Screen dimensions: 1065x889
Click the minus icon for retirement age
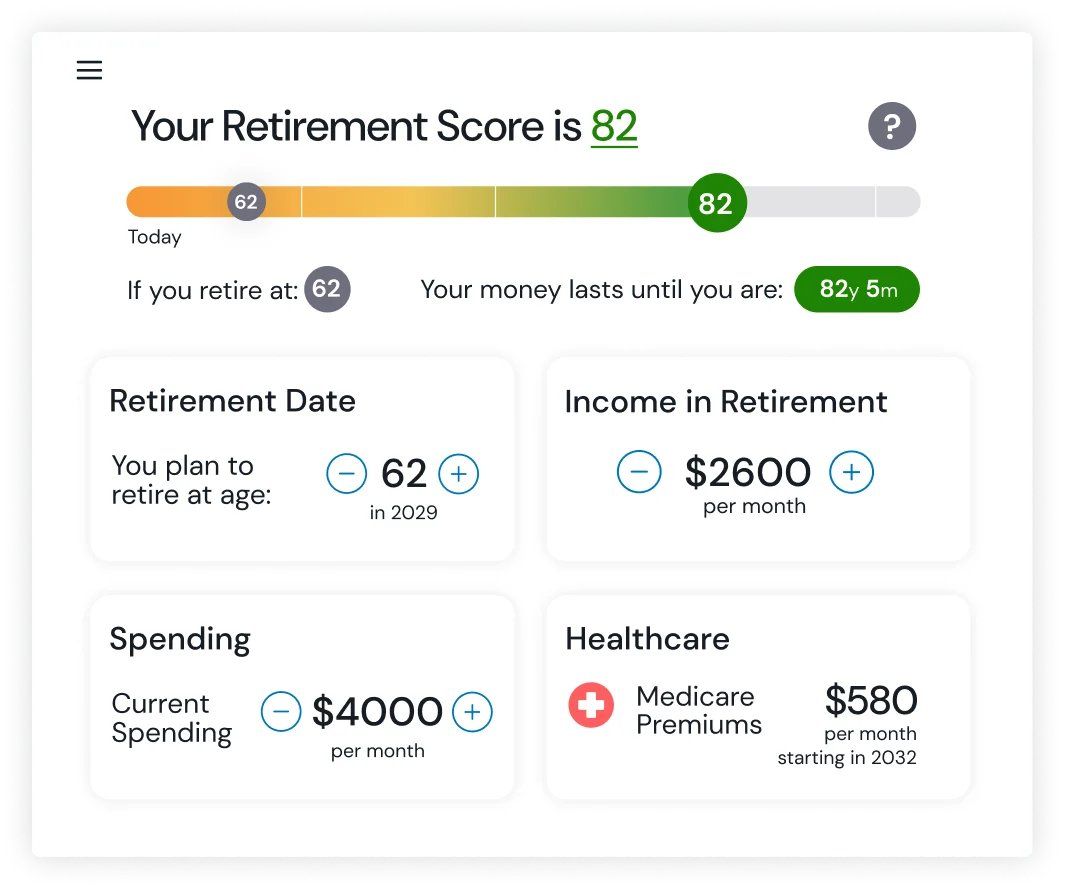click(x=347, y=474)
